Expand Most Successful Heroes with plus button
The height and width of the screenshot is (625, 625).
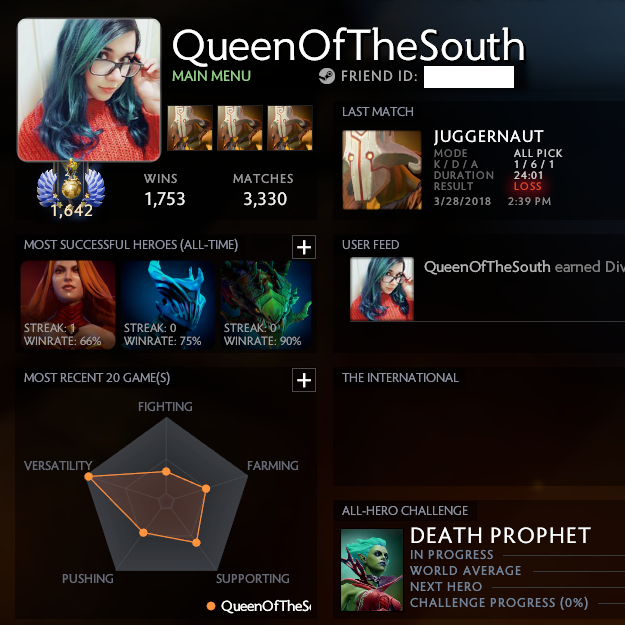point(304,247)
